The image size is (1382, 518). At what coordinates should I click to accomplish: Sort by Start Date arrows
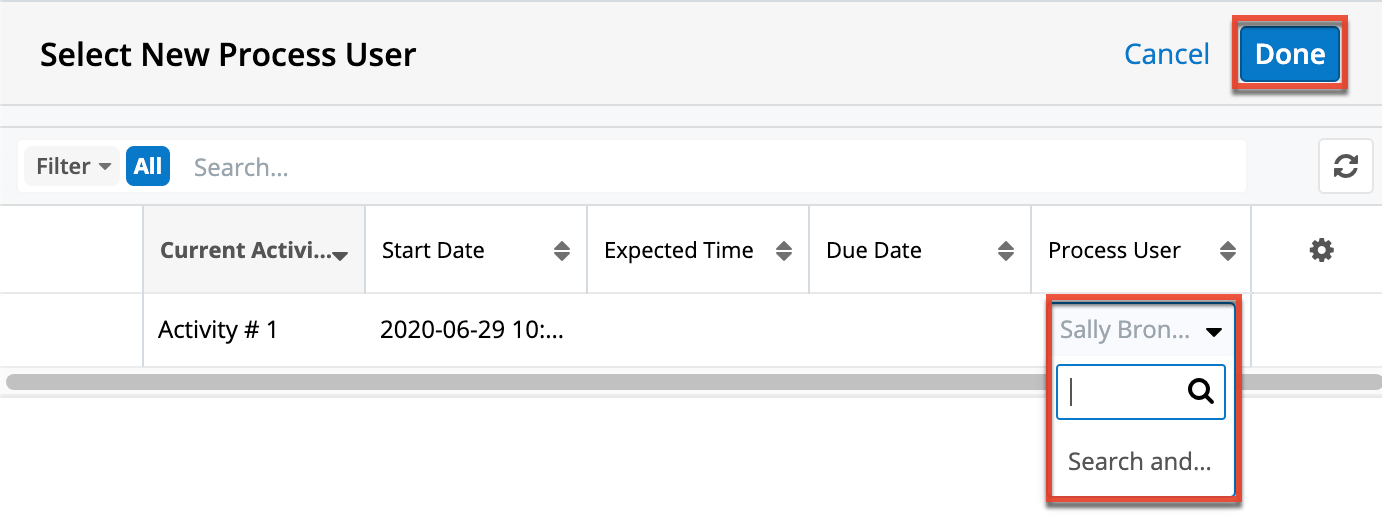click(x=562, y=251)
